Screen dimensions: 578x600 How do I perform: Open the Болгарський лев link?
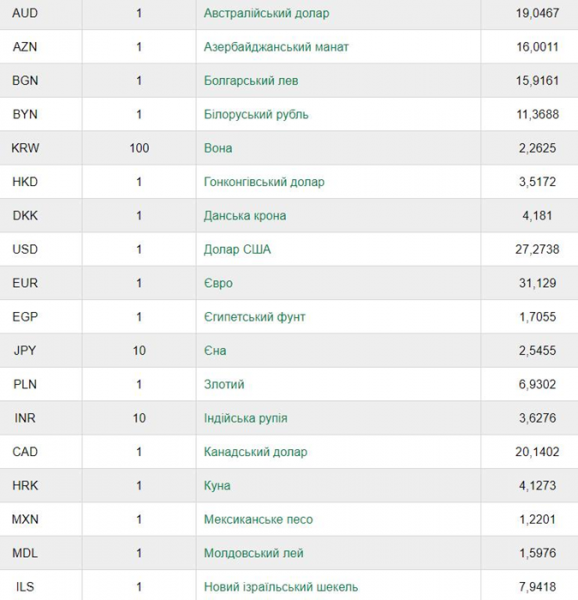click(251, 81)
